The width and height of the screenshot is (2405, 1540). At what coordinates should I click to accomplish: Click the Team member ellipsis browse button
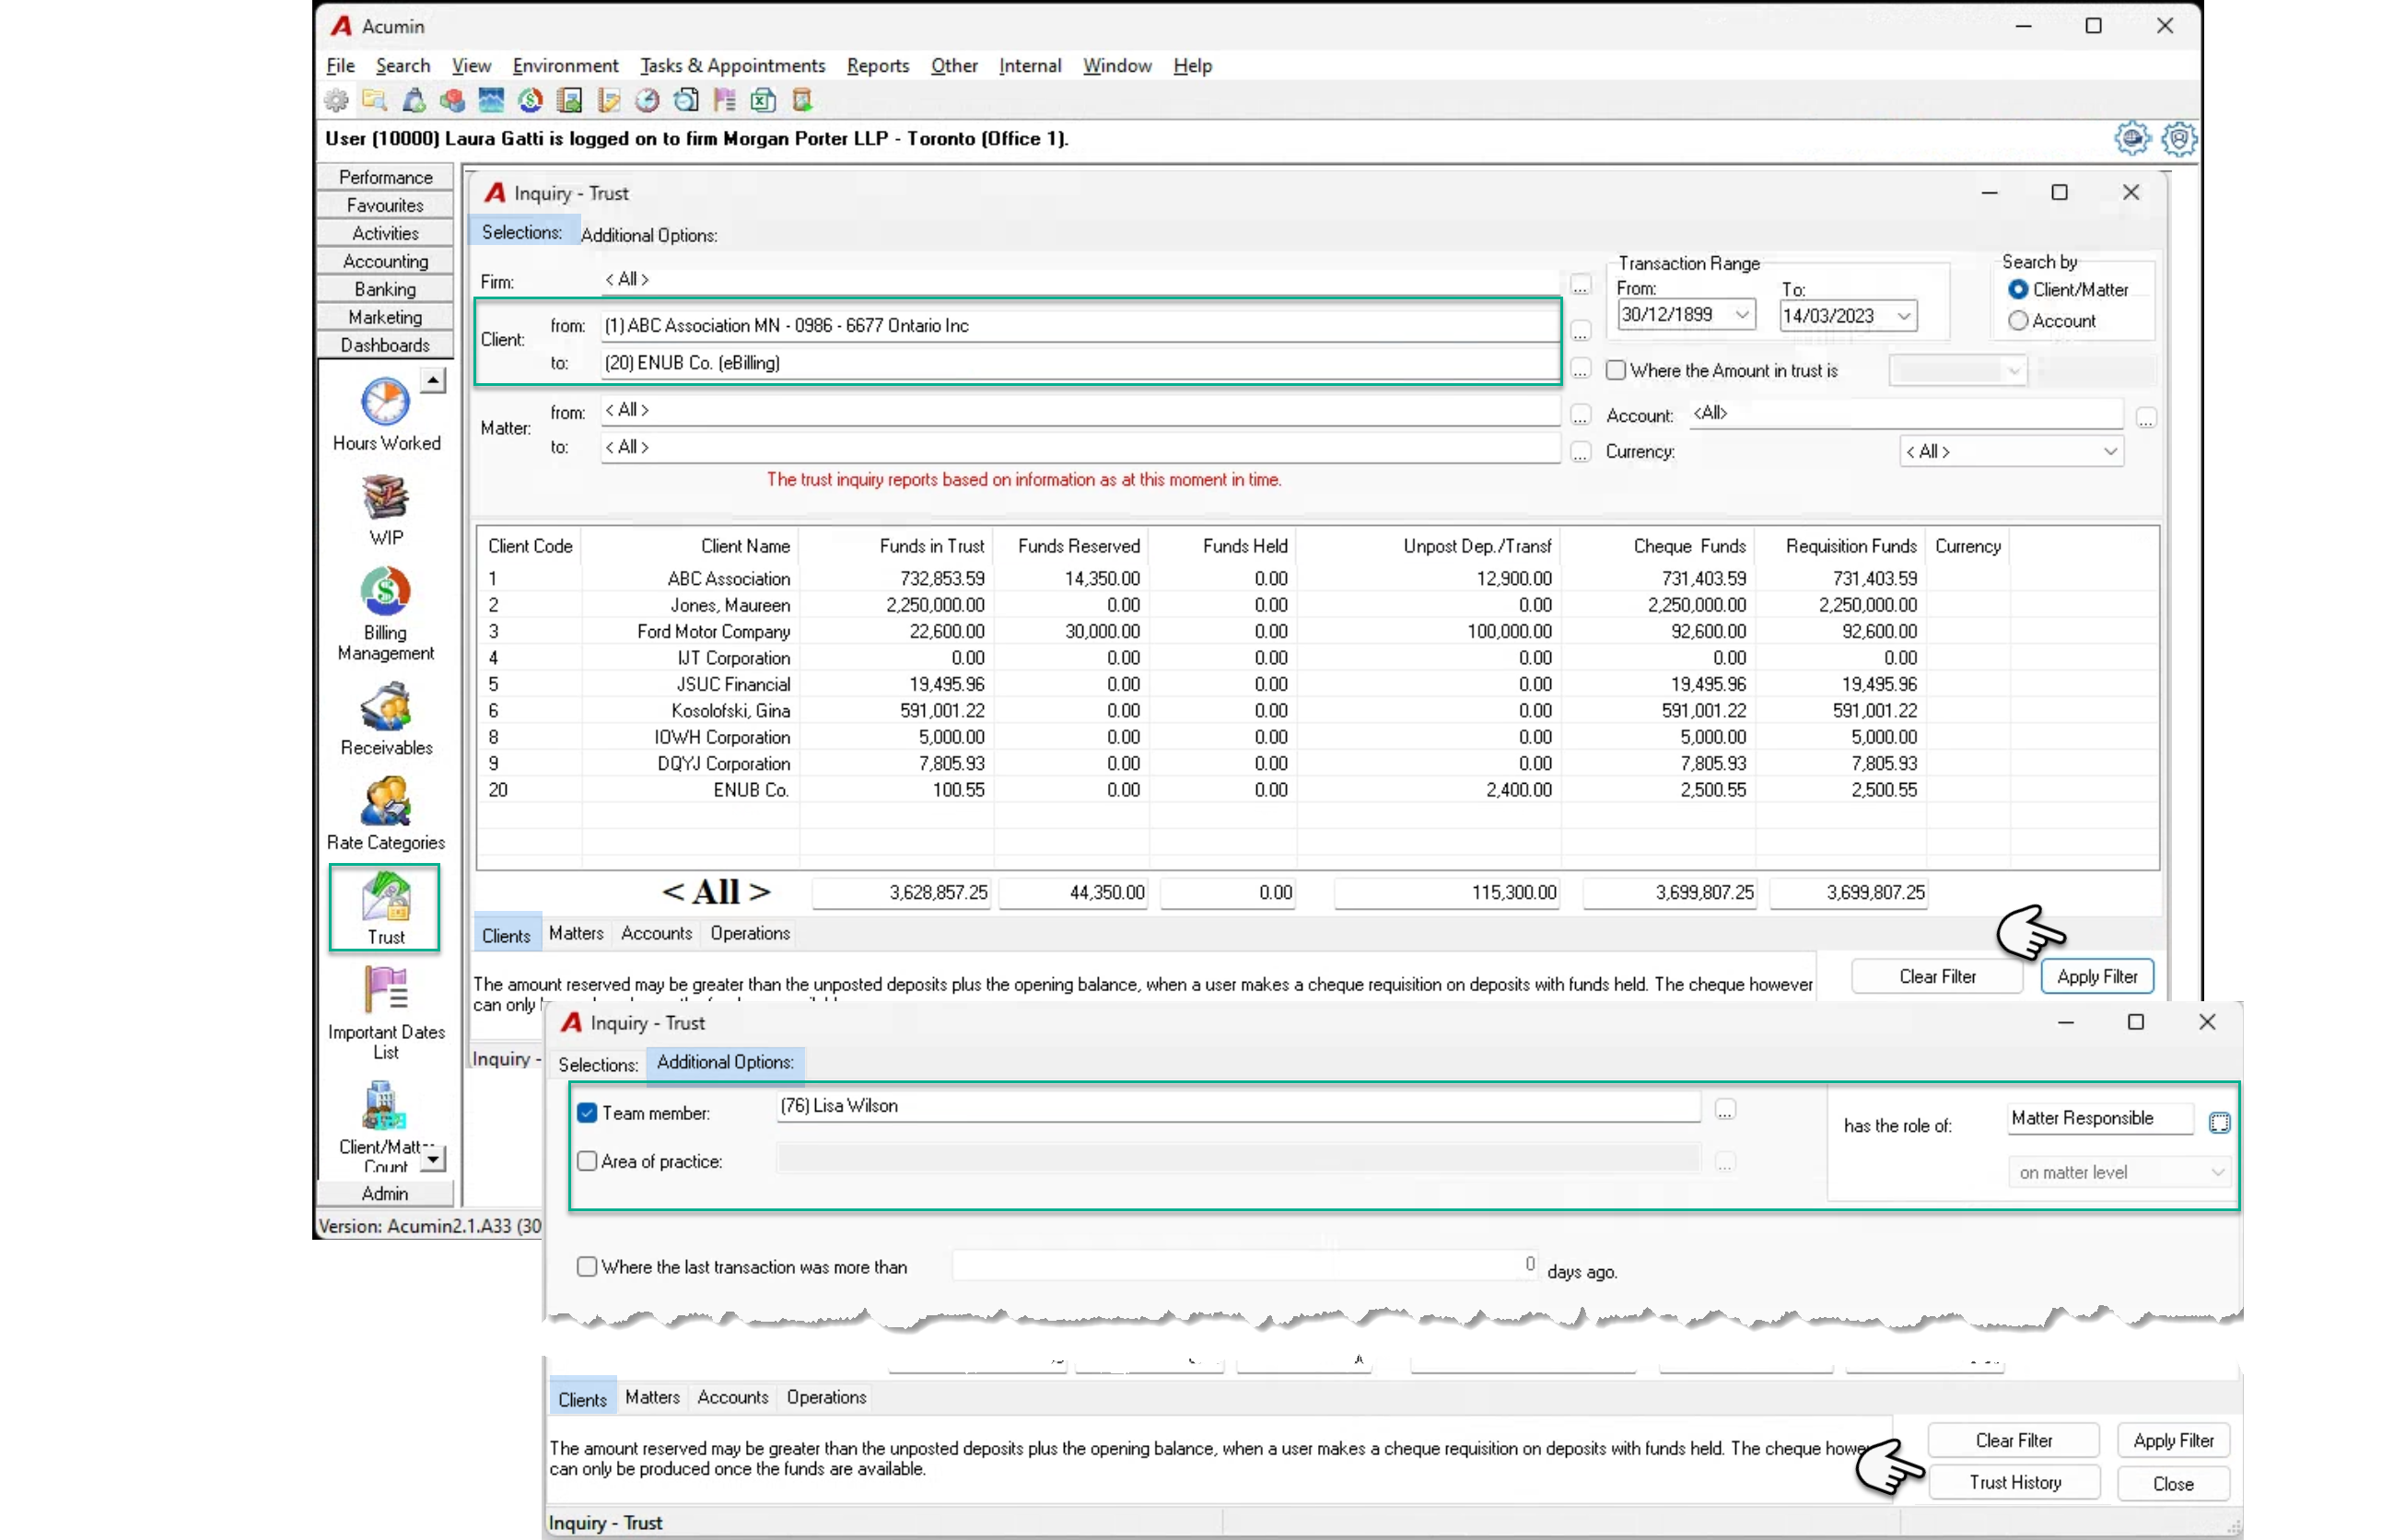[1725, 1110]
